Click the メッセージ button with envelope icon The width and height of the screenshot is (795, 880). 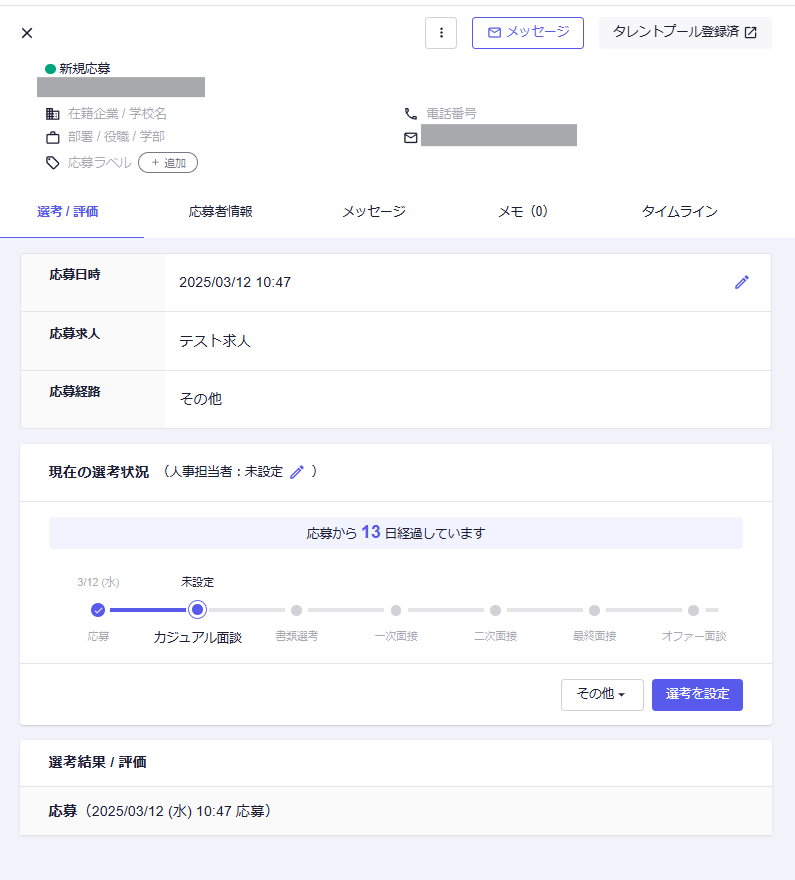tap(528, 33)
